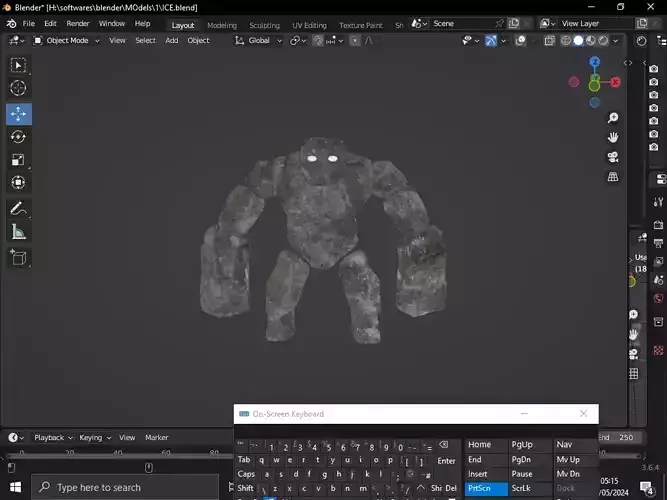Open the Select menu in viewport header

145,40
